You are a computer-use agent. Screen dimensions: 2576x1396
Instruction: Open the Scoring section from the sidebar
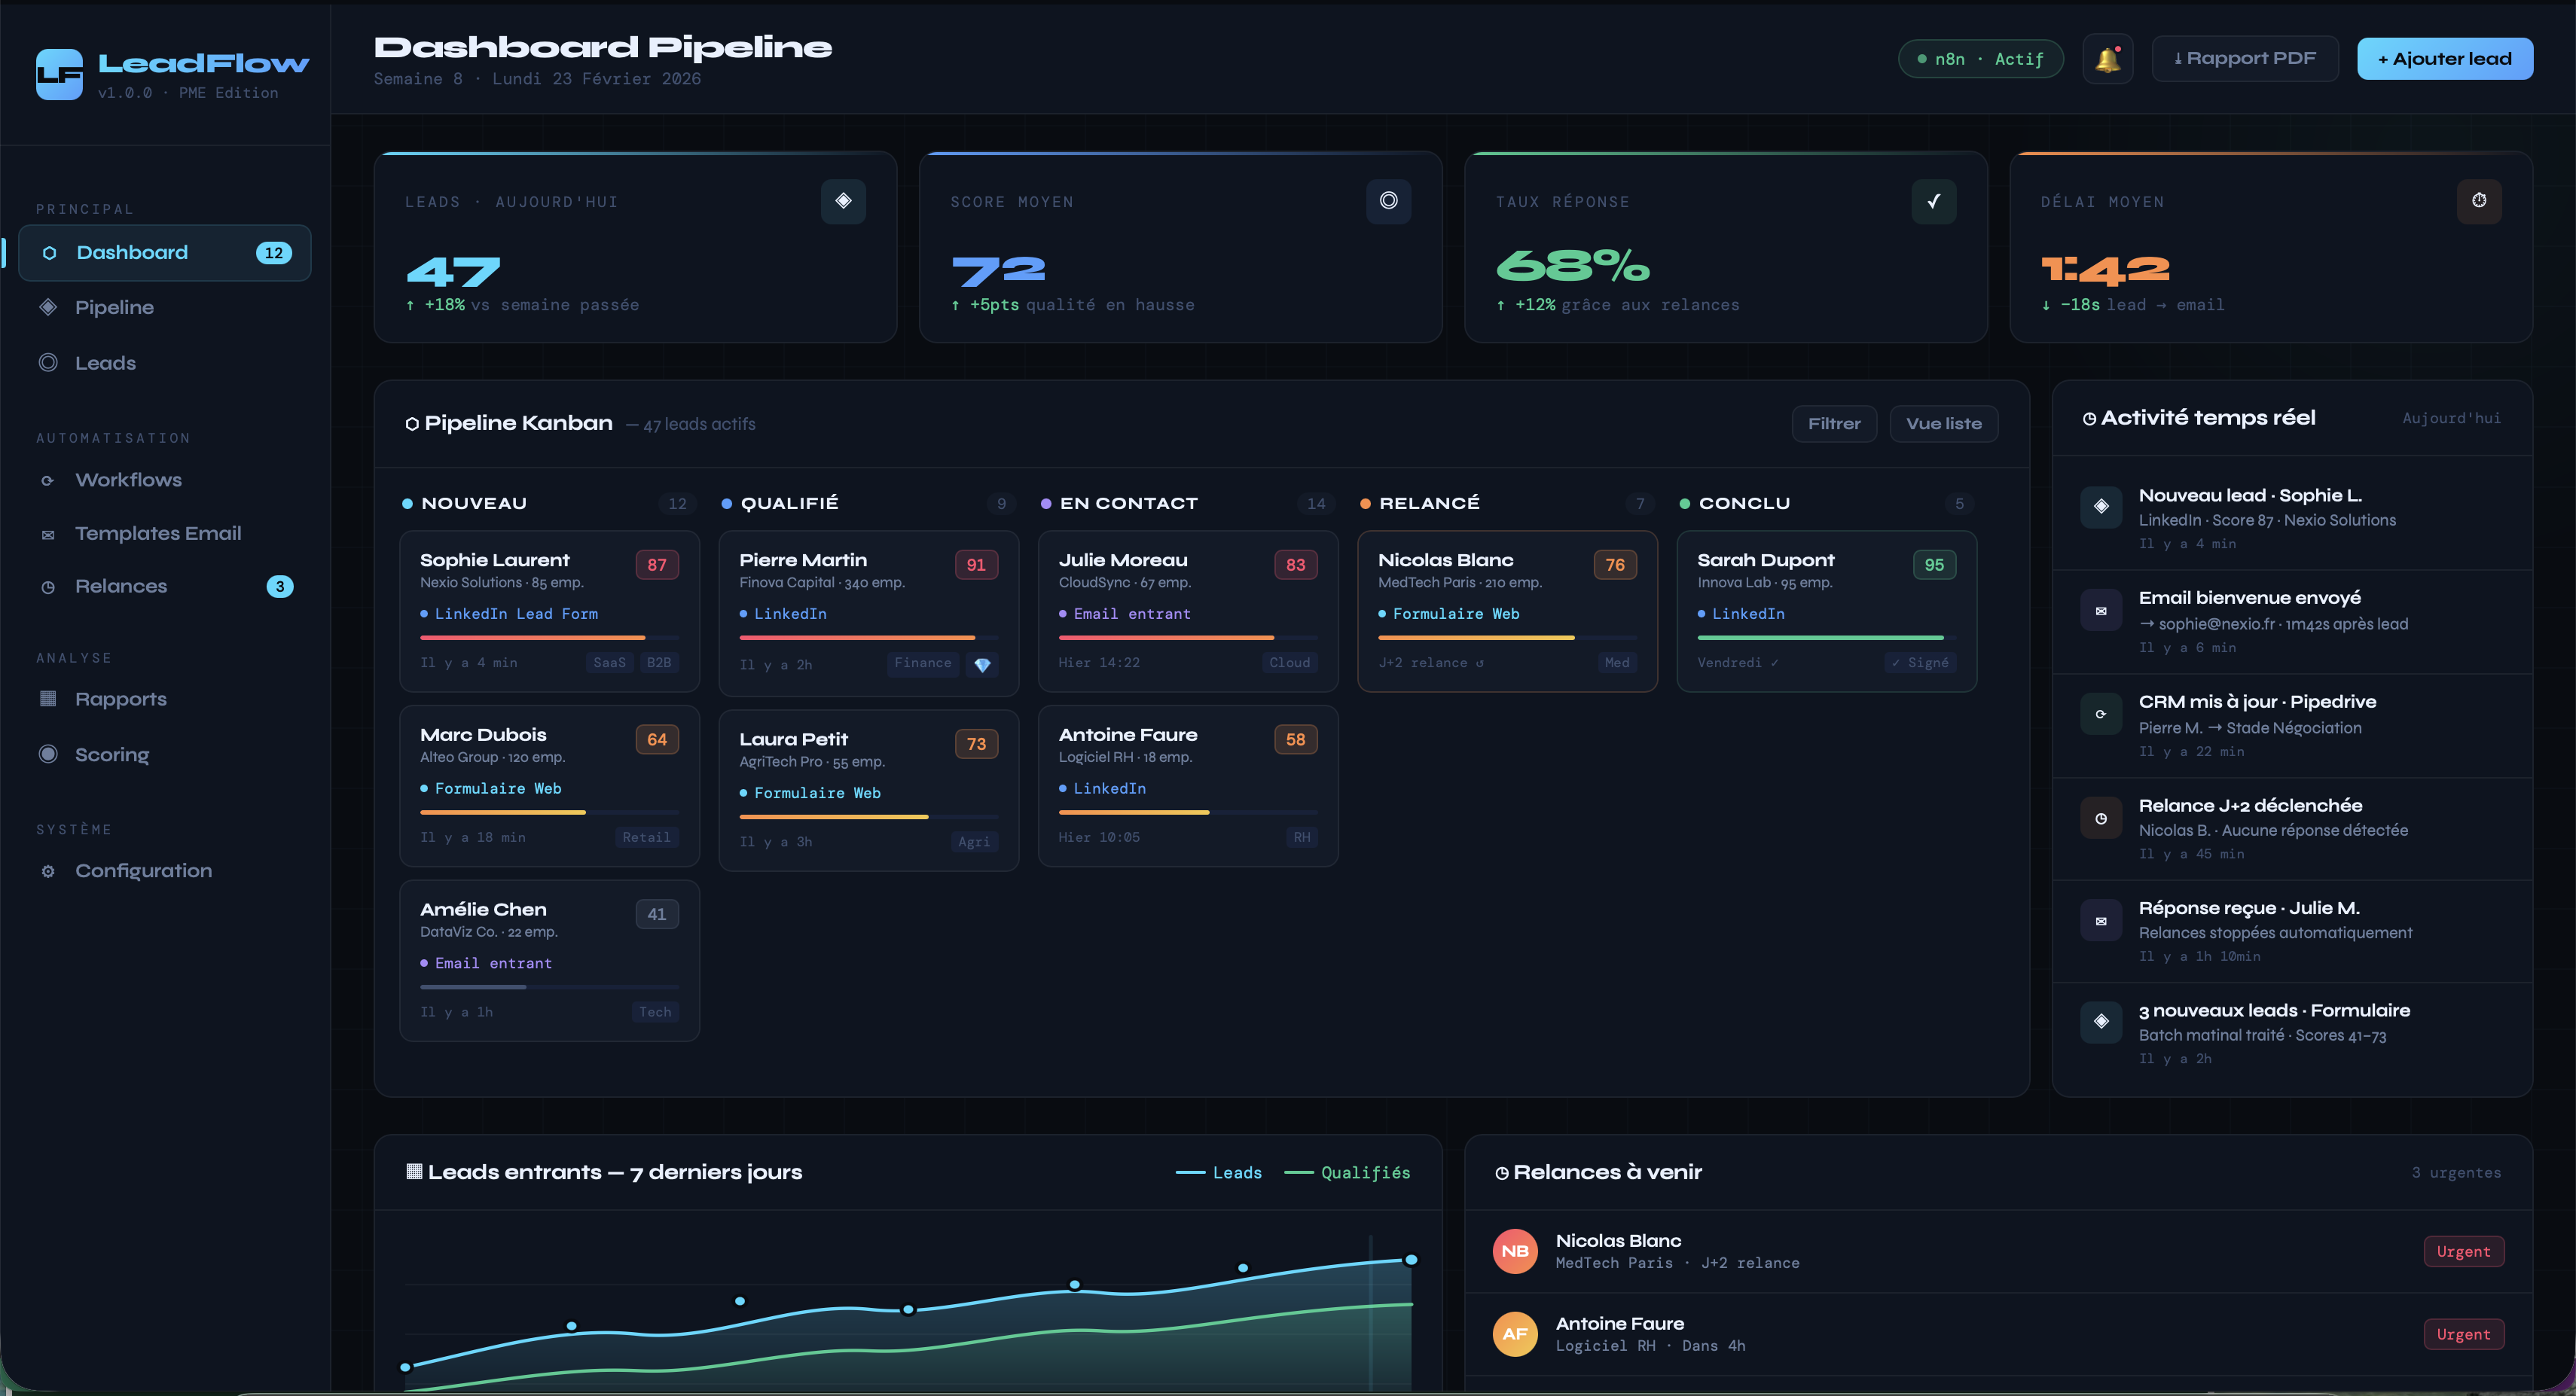(x=111, y=755)
